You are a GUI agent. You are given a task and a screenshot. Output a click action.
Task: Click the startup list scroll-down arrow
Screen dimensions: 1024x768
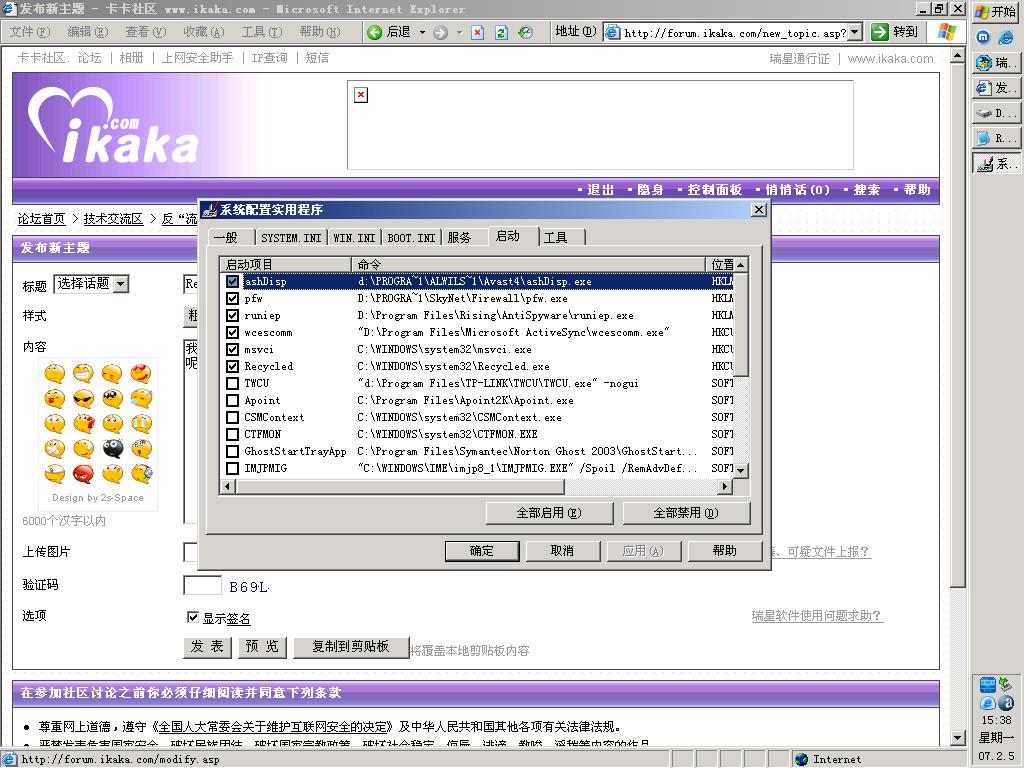pos(741,470)
